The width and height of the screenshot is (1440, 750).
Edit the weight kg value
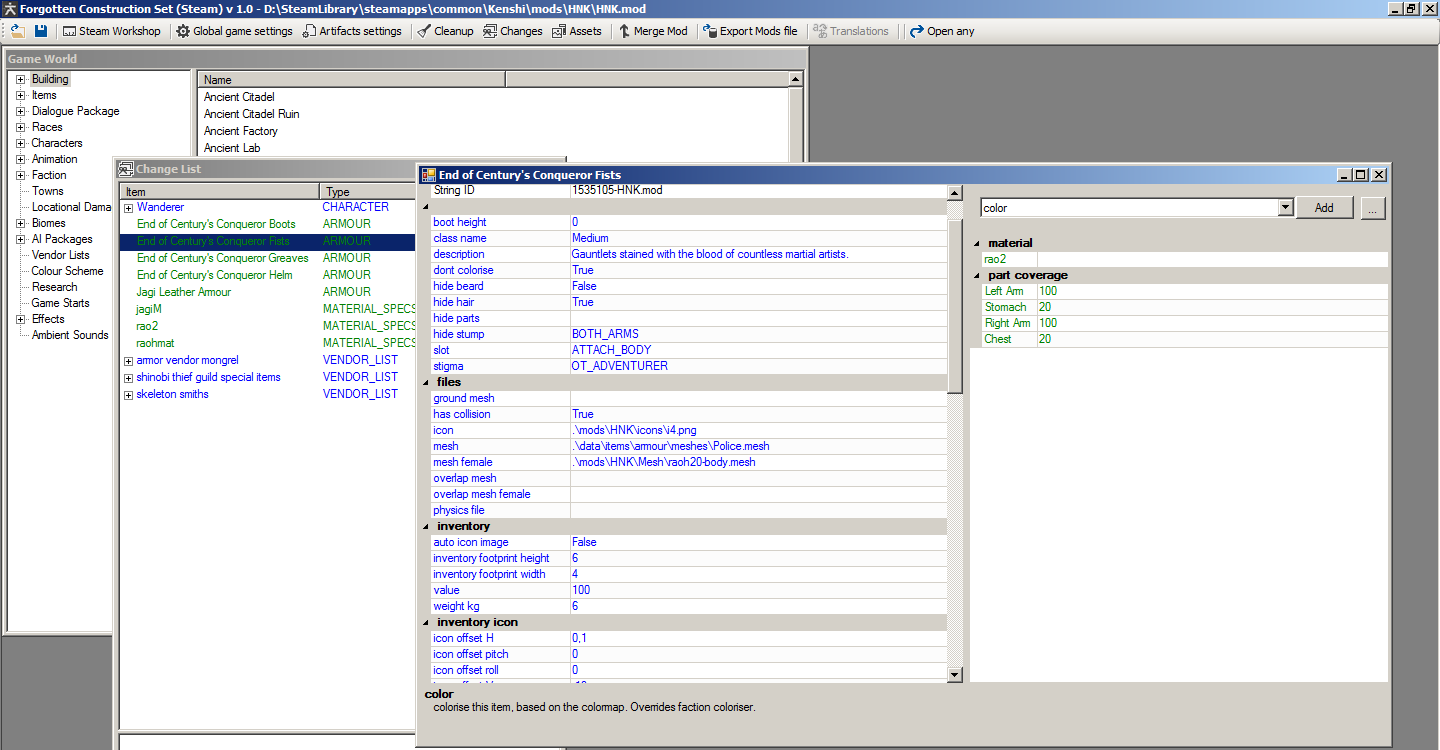[x=758, y=606]
